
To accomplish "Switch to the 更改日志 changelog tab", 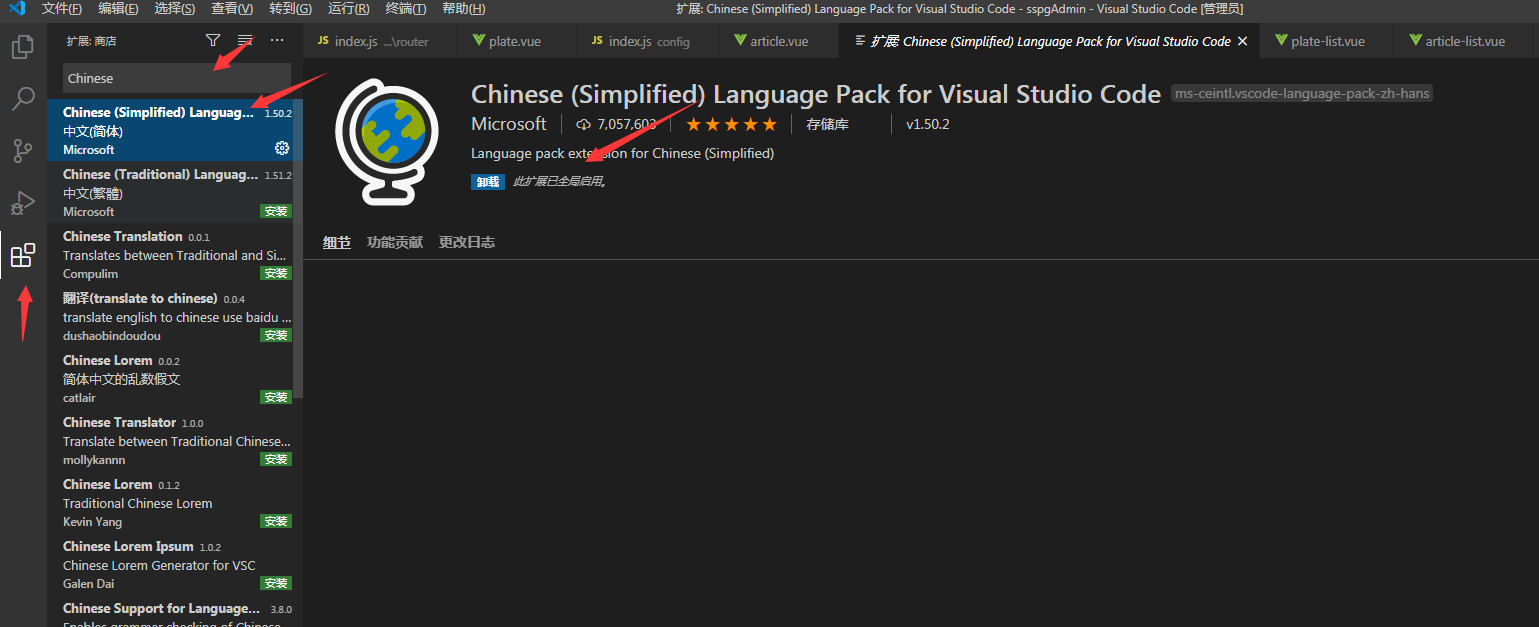I will [467, 242].
